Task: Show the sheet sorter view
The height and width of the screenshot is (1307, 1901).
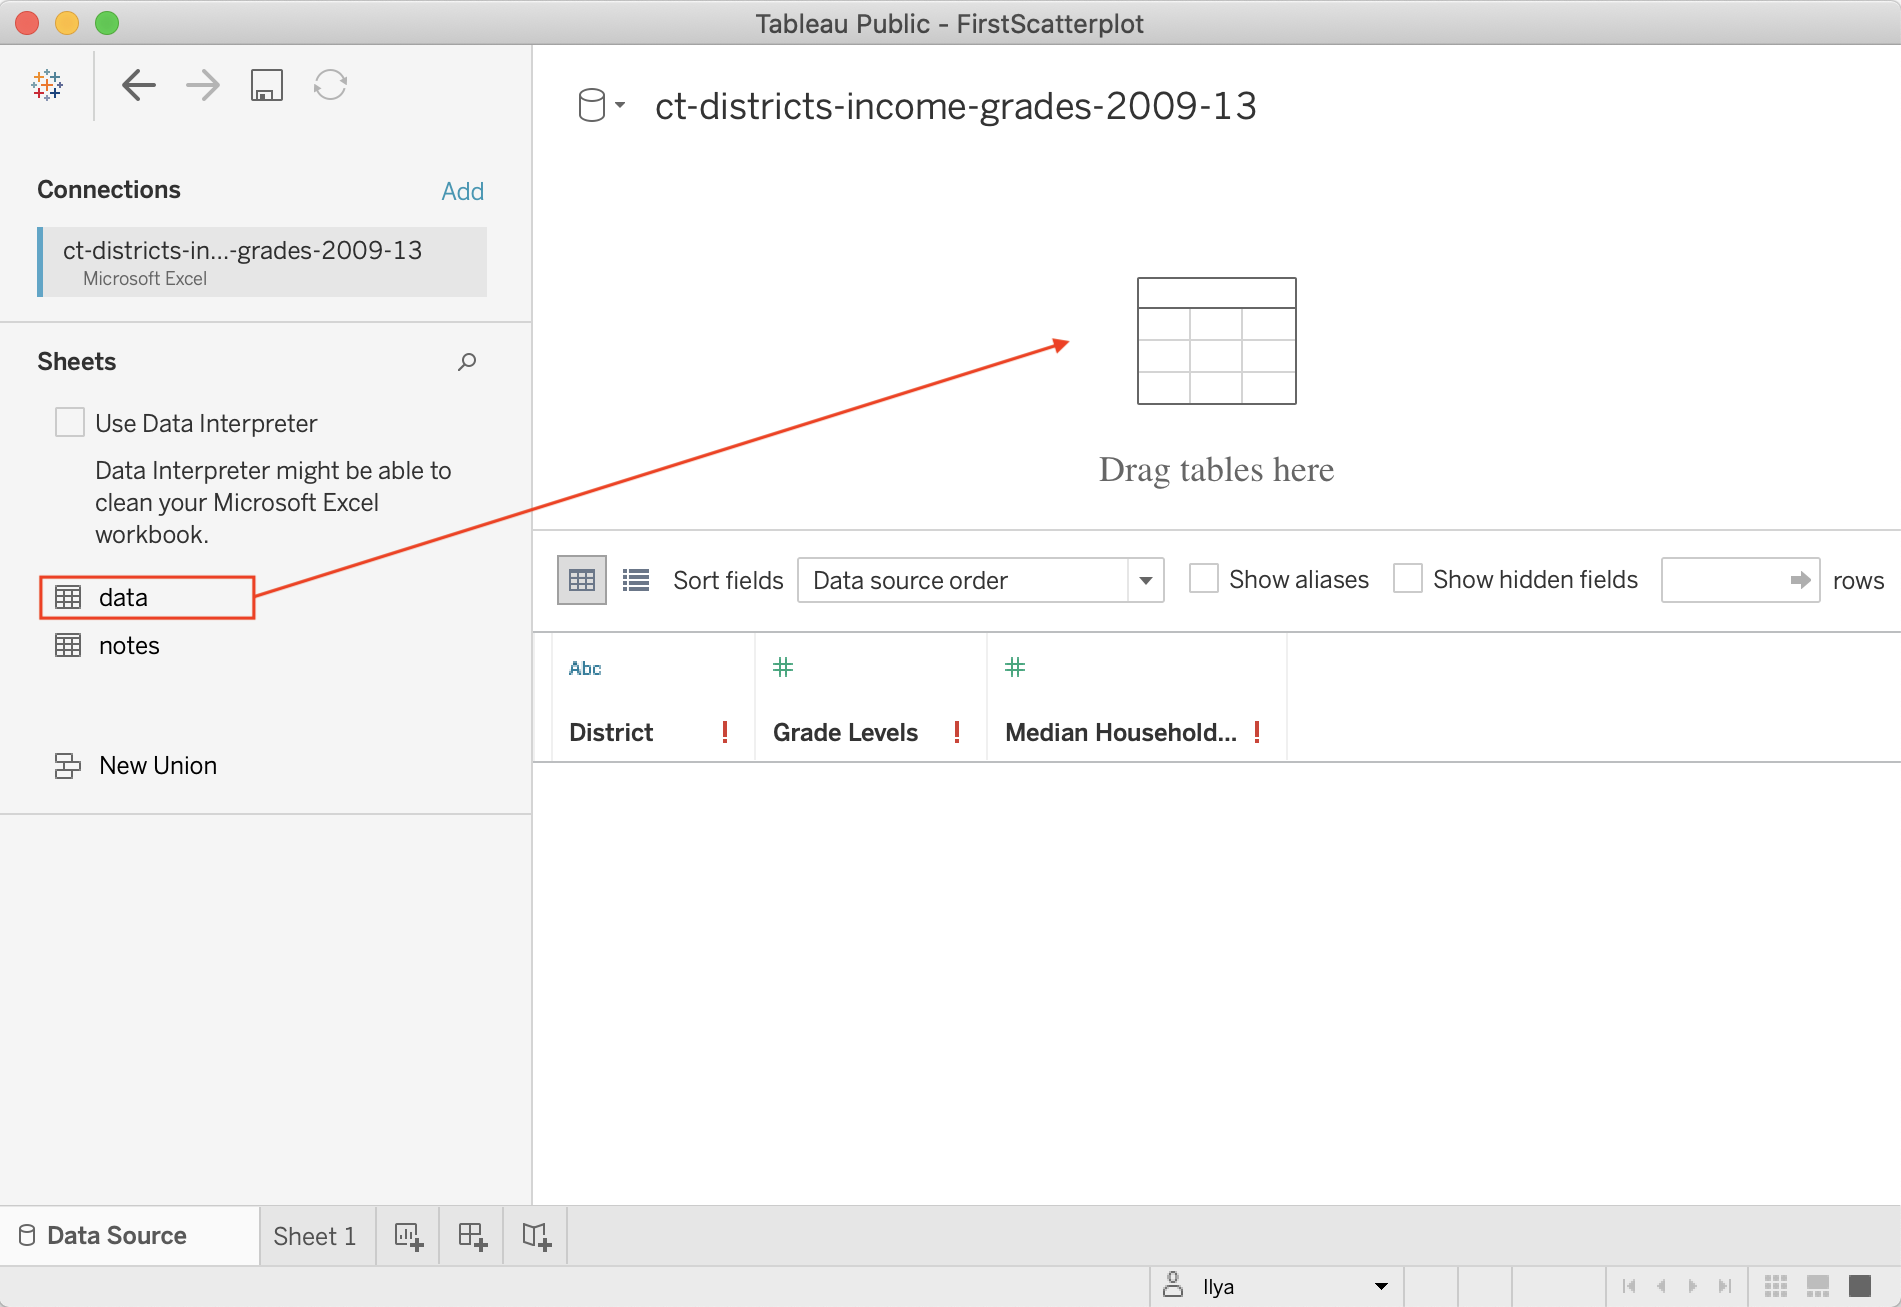Action: [1776, 1286]
